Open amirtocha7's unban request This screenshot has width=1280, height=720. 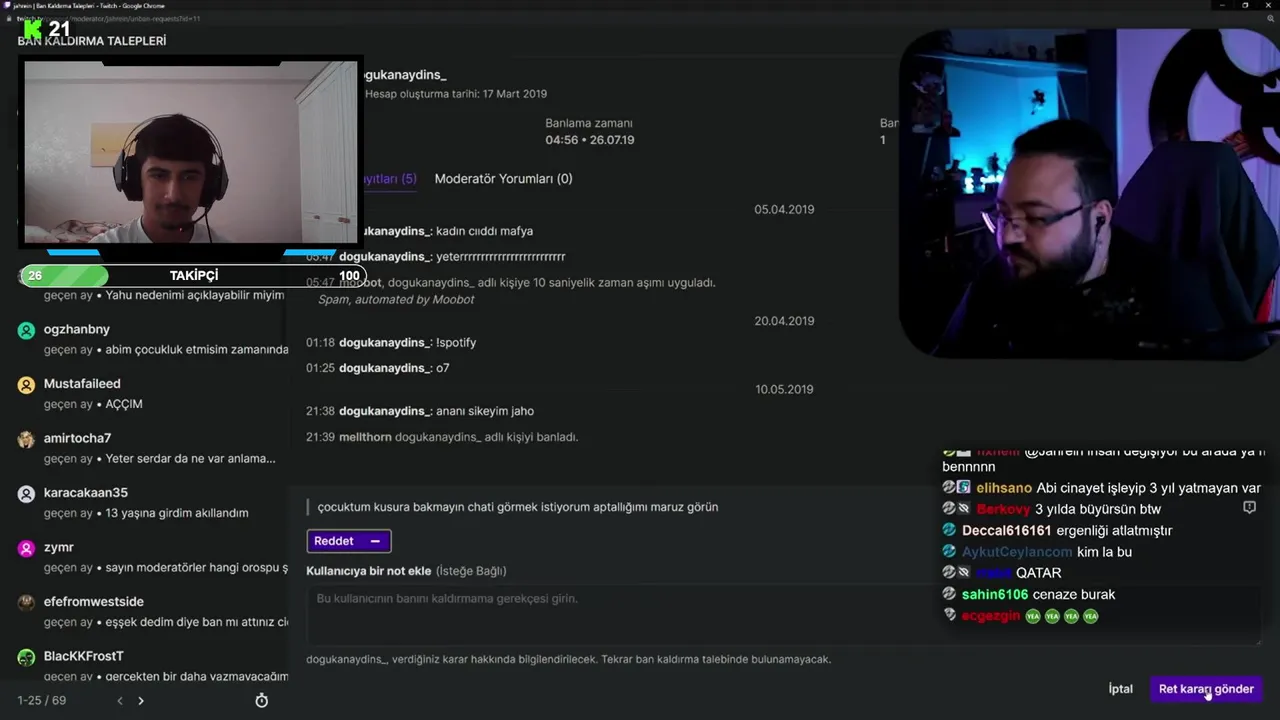(x=152, y=448)
